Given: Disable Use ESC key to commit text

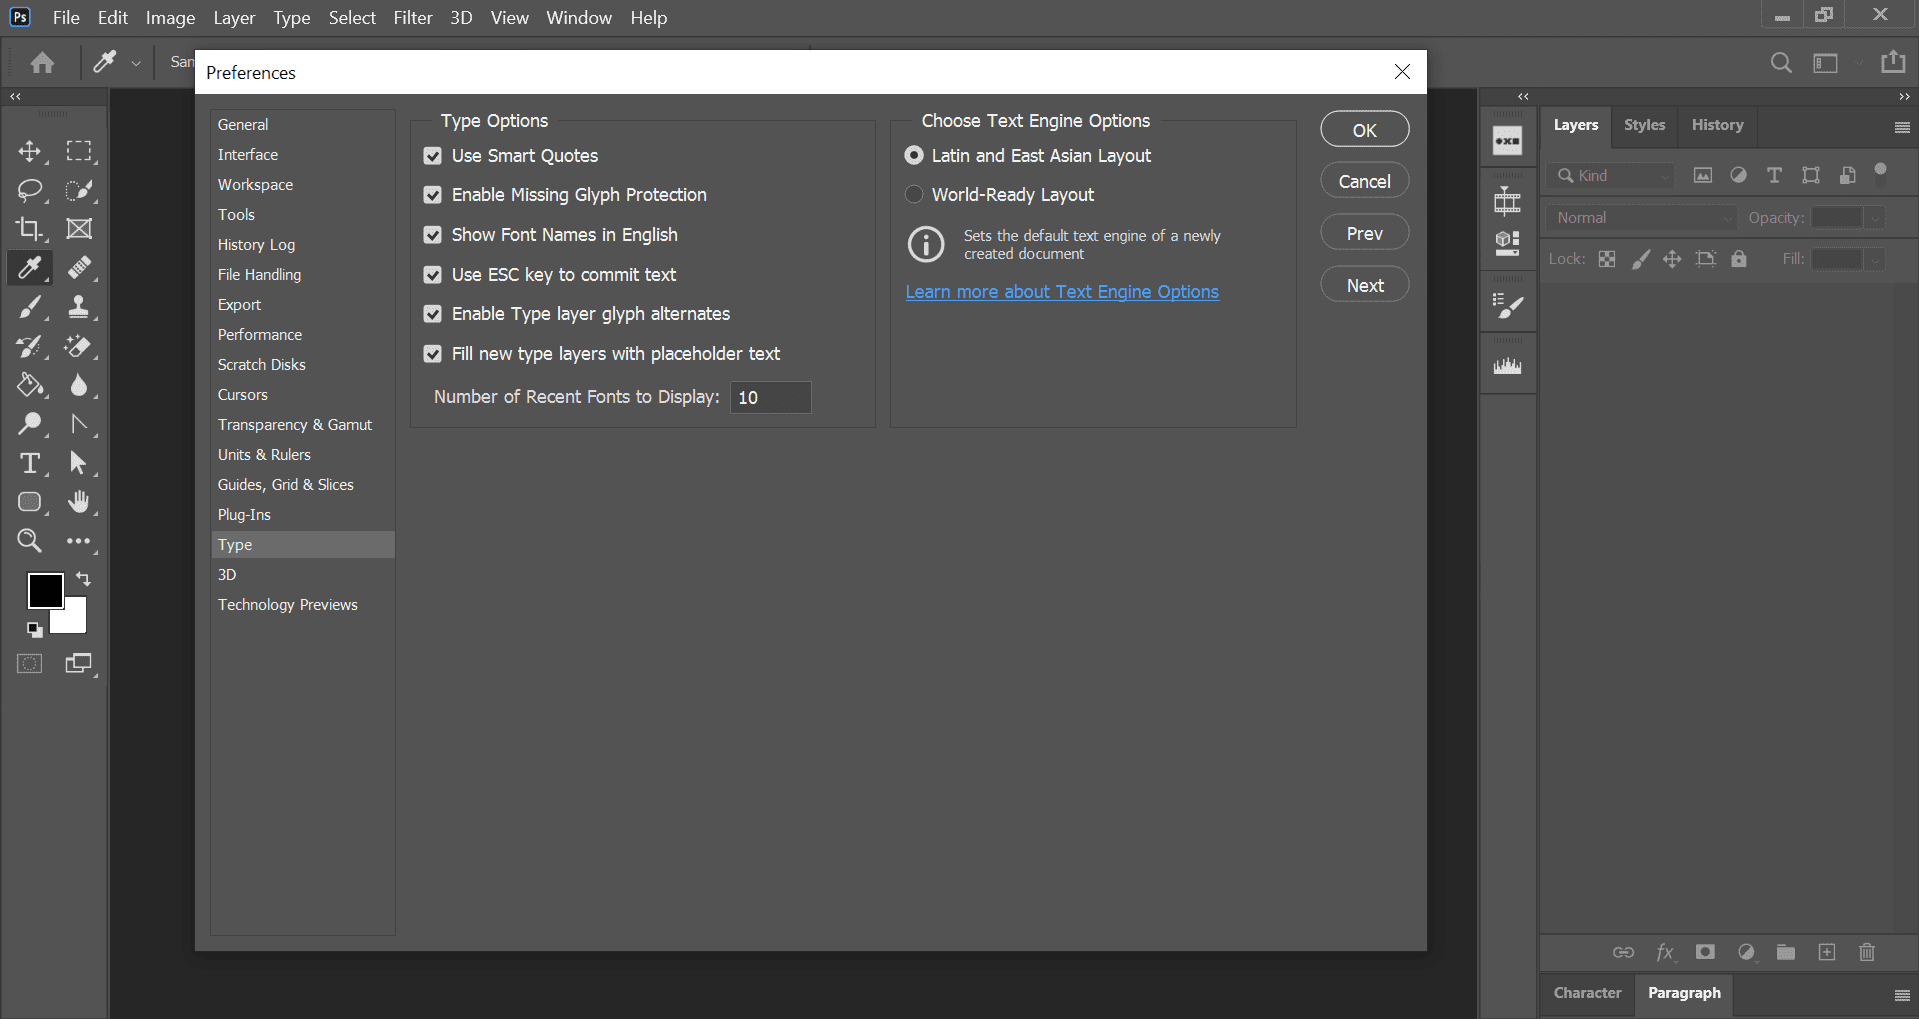Looking at the screenshot, I should click(x=433, y=275).
